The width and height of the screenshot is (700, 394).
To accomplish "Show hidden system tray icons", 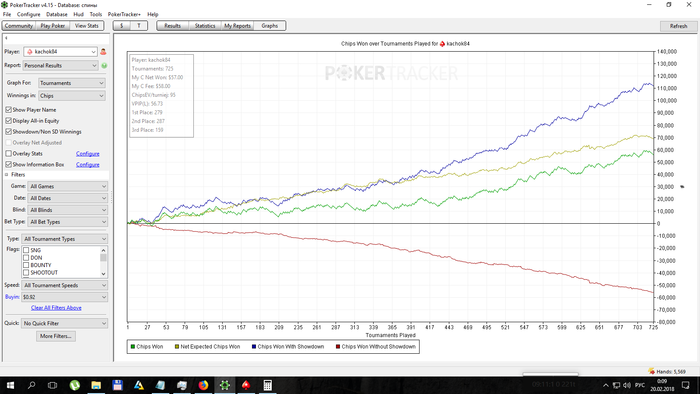I will tap(606, 386).
